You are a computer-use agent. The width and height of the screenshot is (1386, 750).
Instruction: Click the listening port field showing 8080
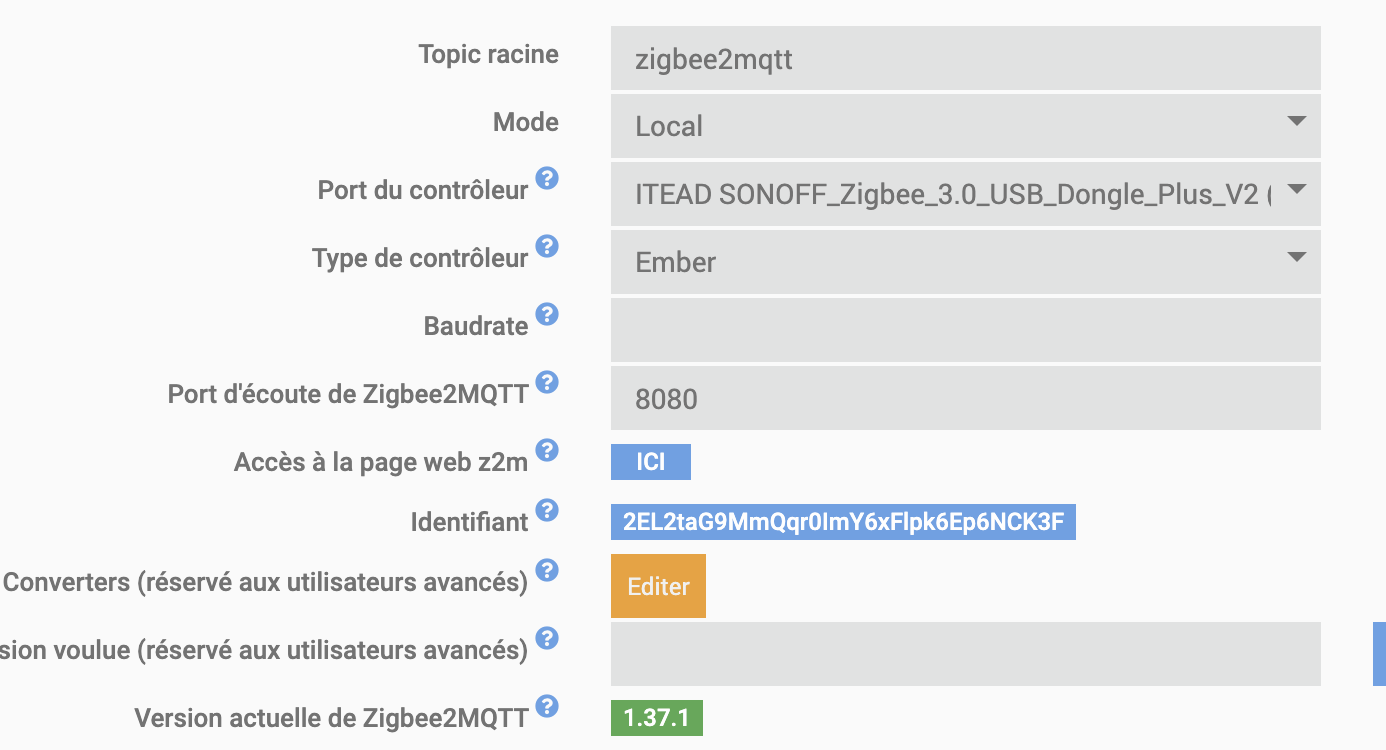[x=966, y=398]
